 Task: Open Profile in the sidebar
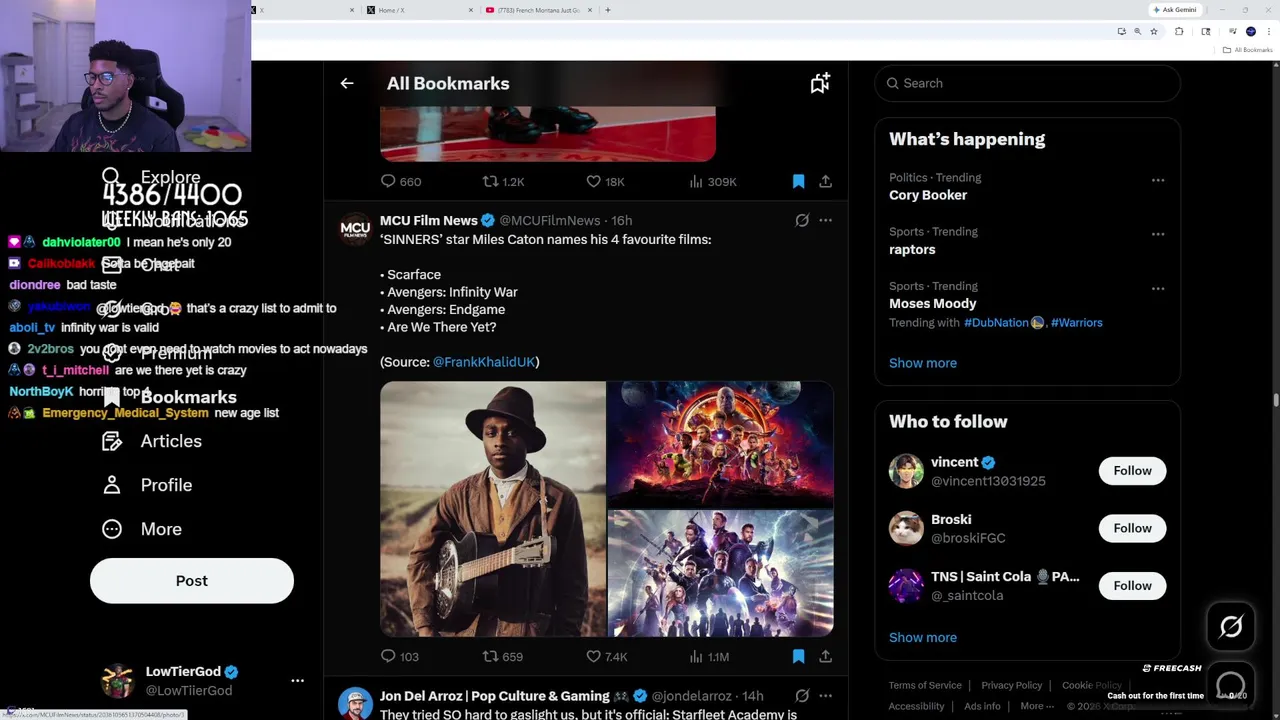147,485
